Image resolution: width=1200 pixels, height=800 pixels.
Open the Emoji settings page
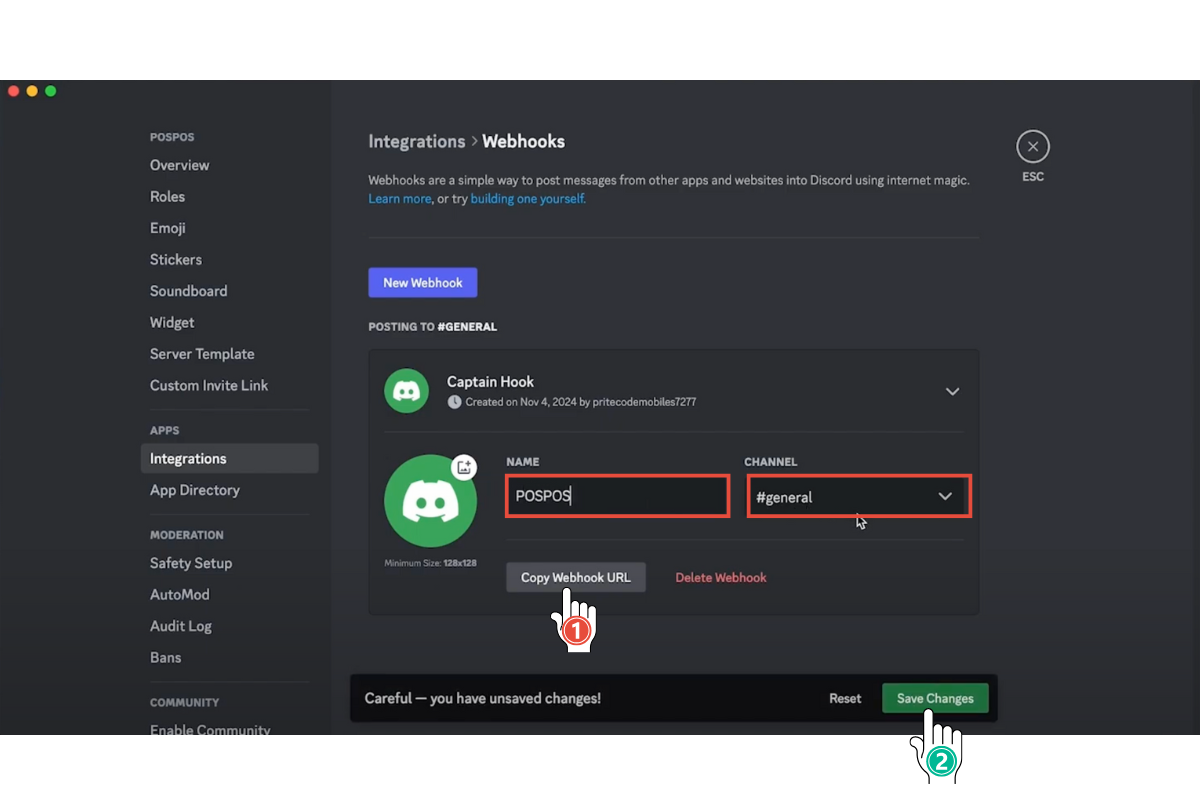coord(167,228)
